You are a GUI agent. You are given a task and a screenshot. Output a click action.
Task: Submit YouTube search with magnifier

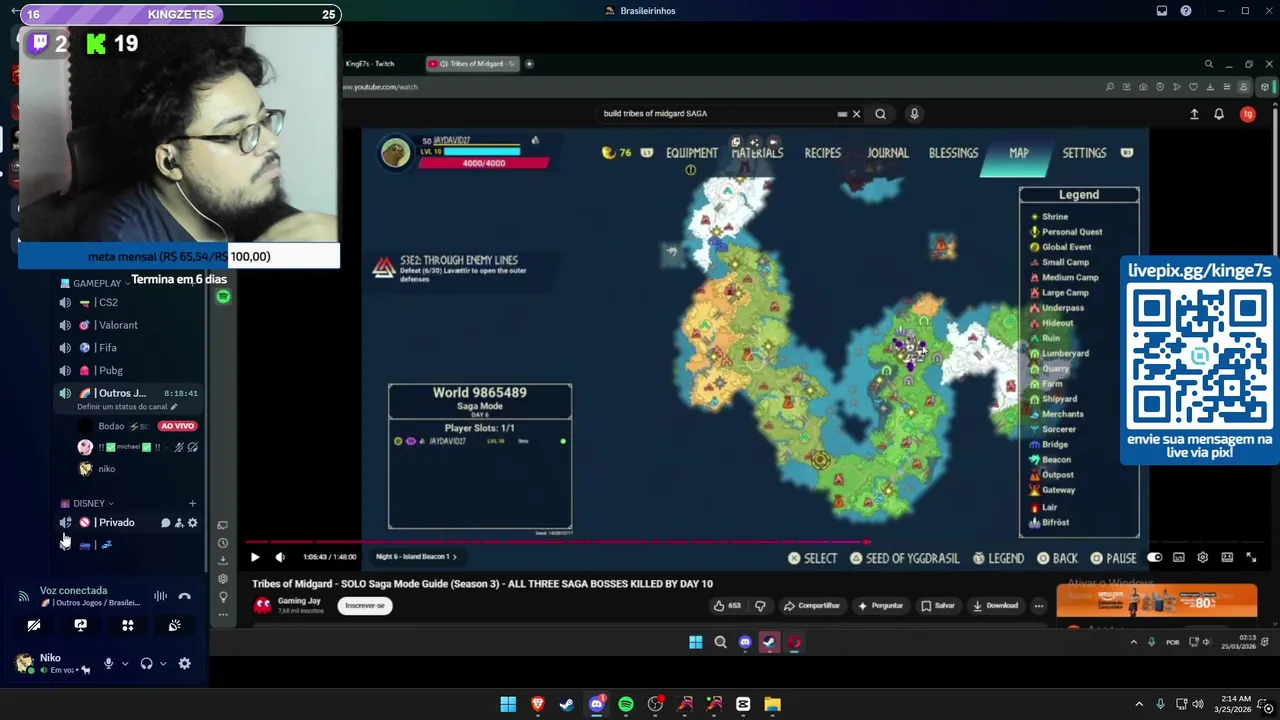point(880,114)
